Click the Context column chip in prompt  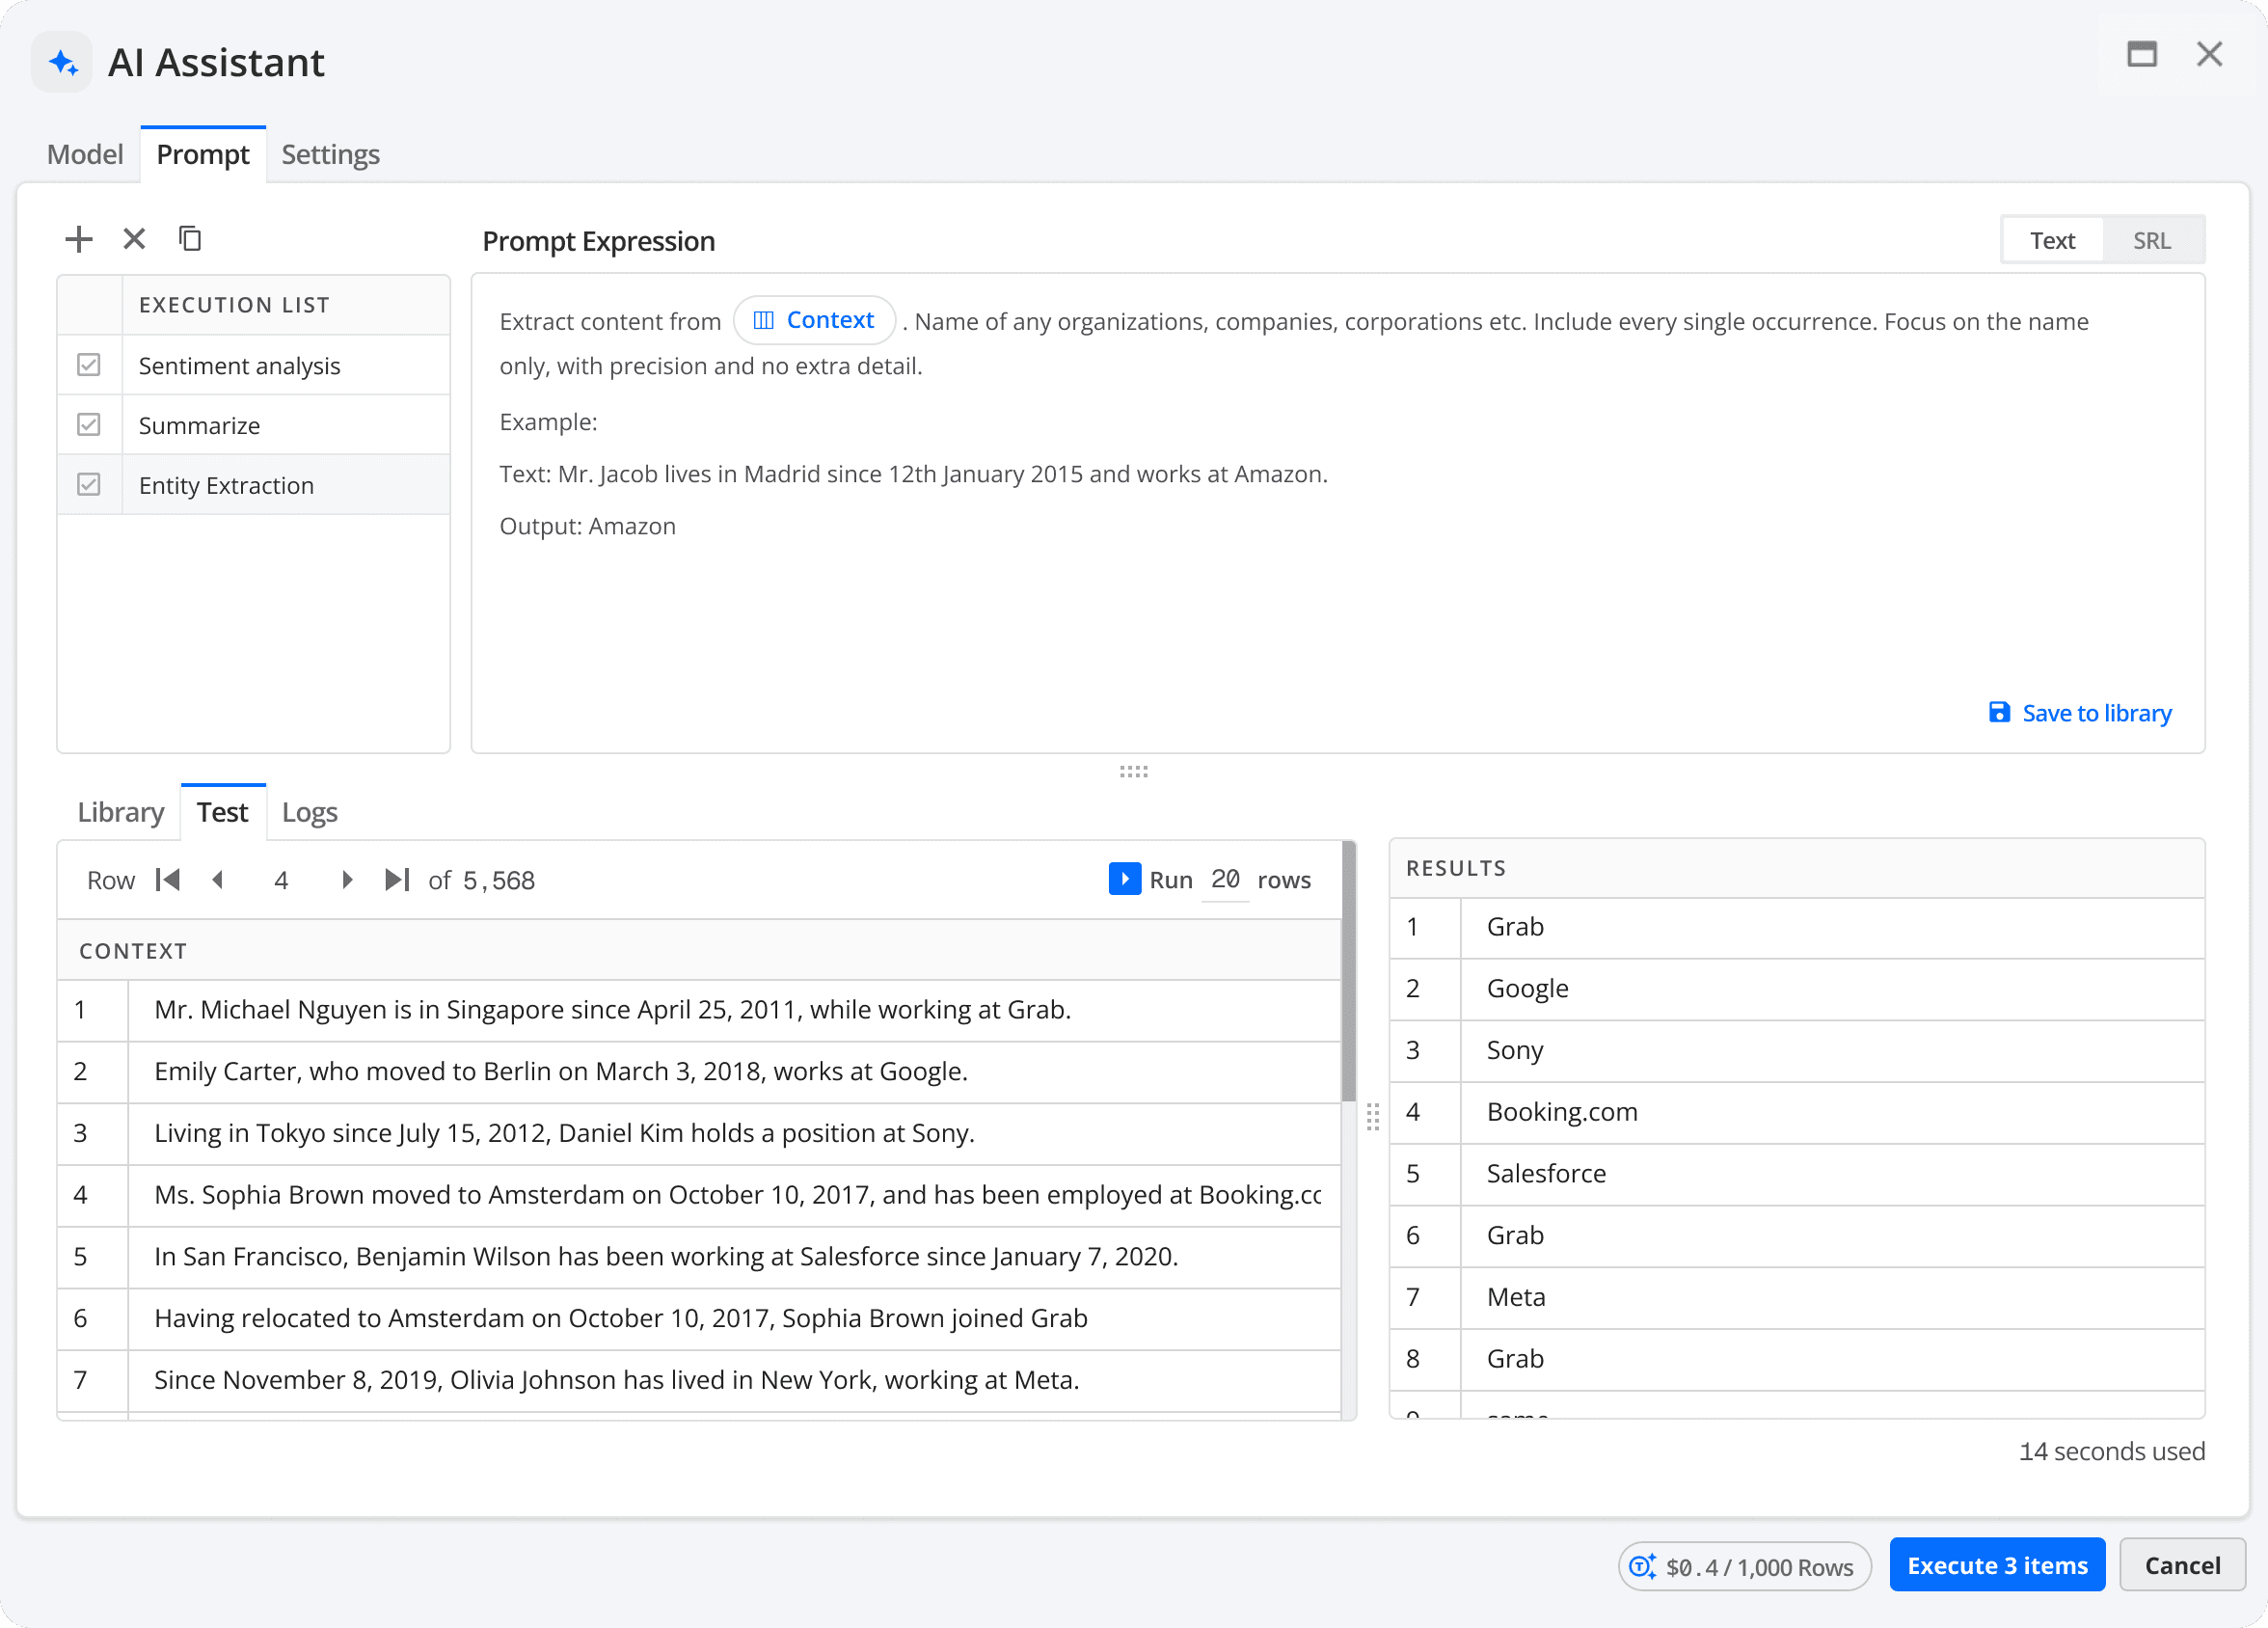[814, 320]
